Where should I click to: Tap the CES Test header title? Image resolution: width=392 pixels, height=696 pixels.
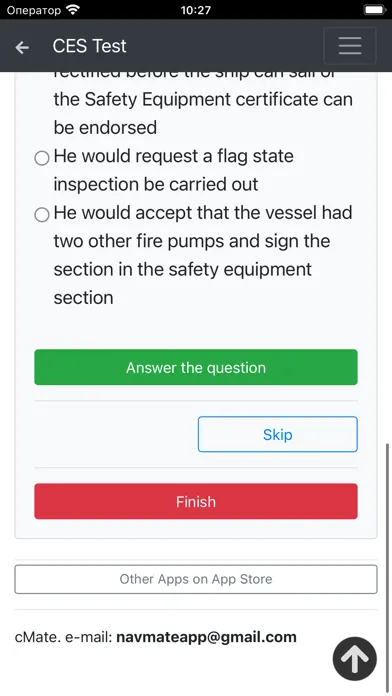click(89, 46)
